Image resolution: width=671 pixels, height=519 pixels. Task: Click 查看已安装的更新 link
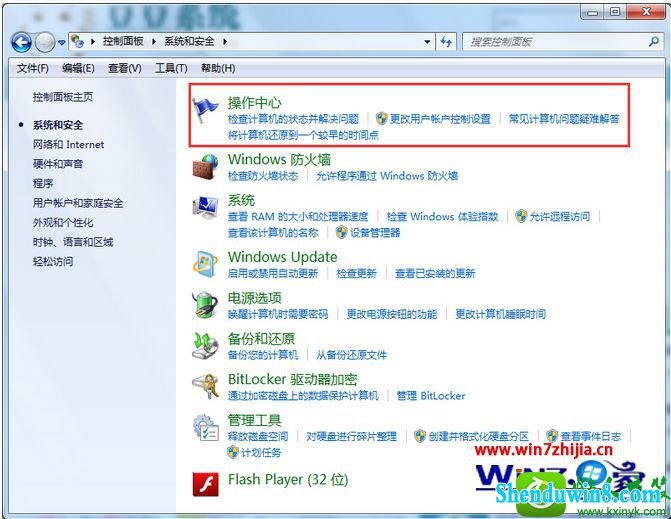435,273
